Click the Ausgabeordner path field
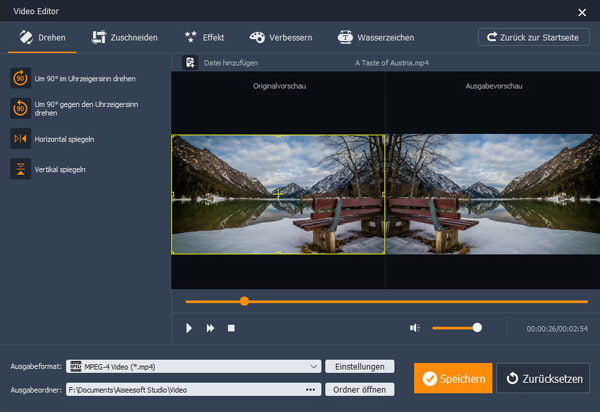Image resolution: width=600 pixels, height=412 pixels. tap(185, 389)
